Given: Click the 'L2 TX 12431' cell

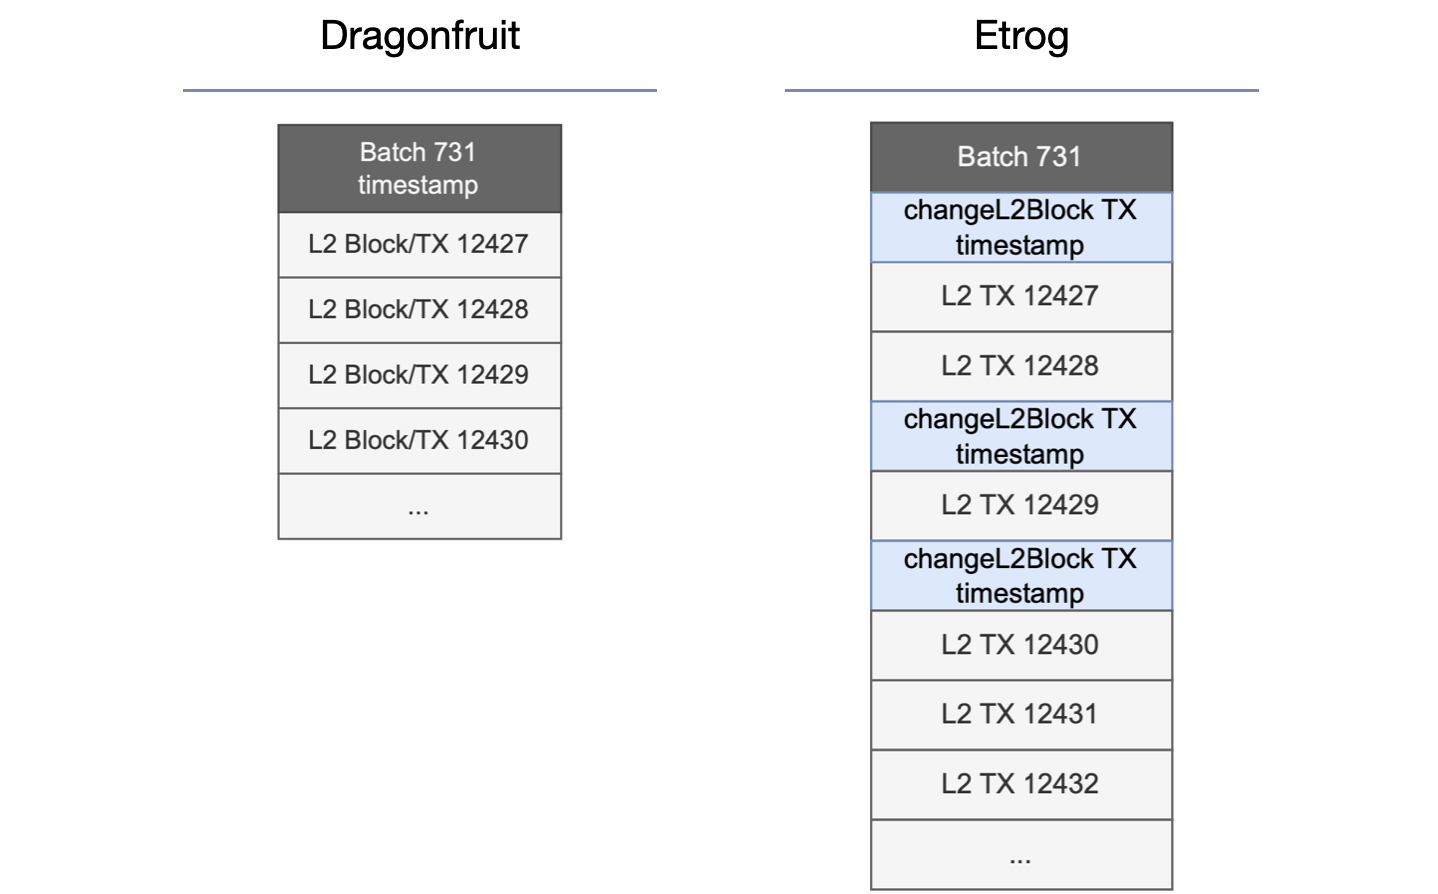Looking at the screenshot, I should pos(1021,714).
